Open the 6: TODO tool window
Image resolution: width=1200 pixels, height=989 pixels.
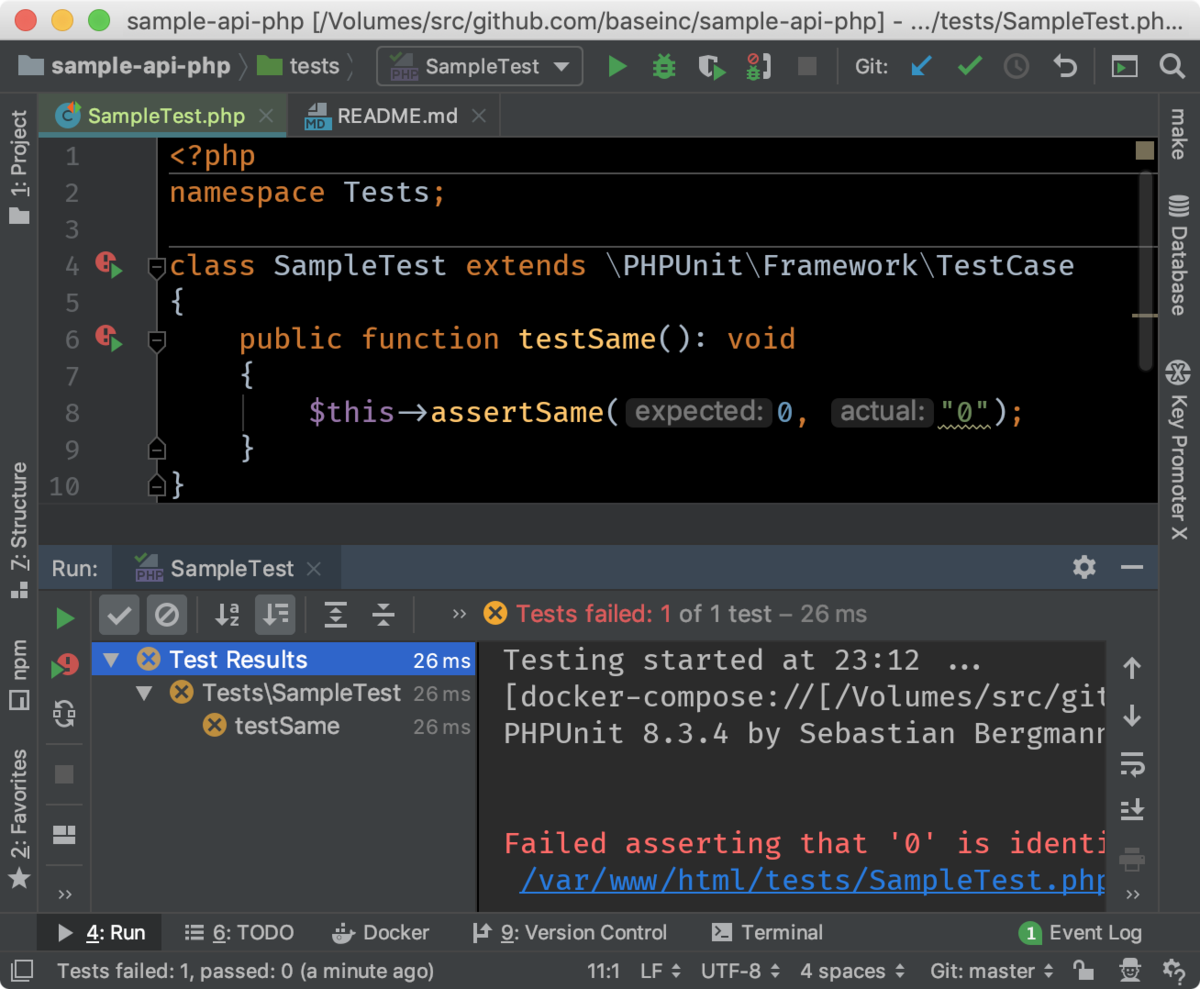[x=240, y=933]
